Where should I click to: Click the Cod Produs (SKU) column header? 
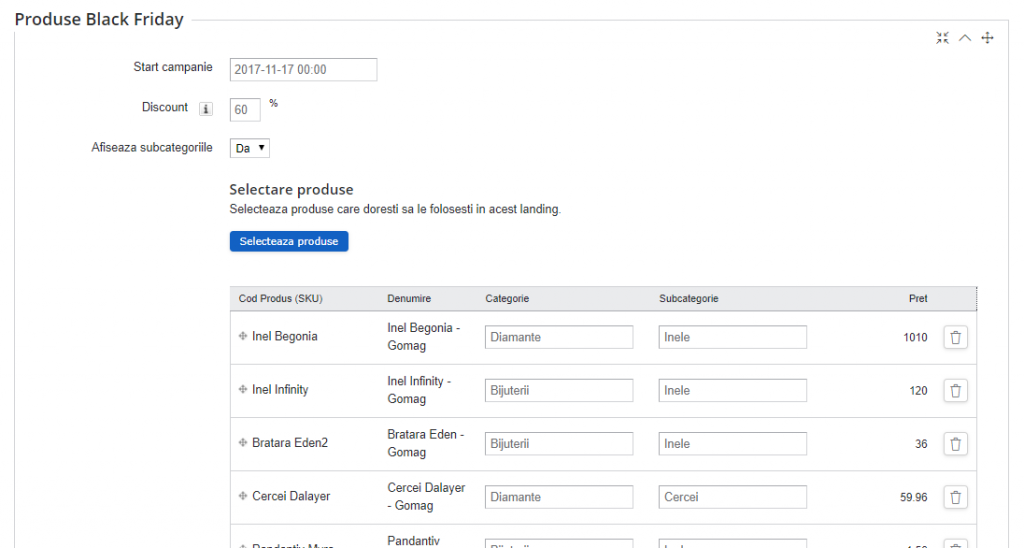click(x=280, y=299)
